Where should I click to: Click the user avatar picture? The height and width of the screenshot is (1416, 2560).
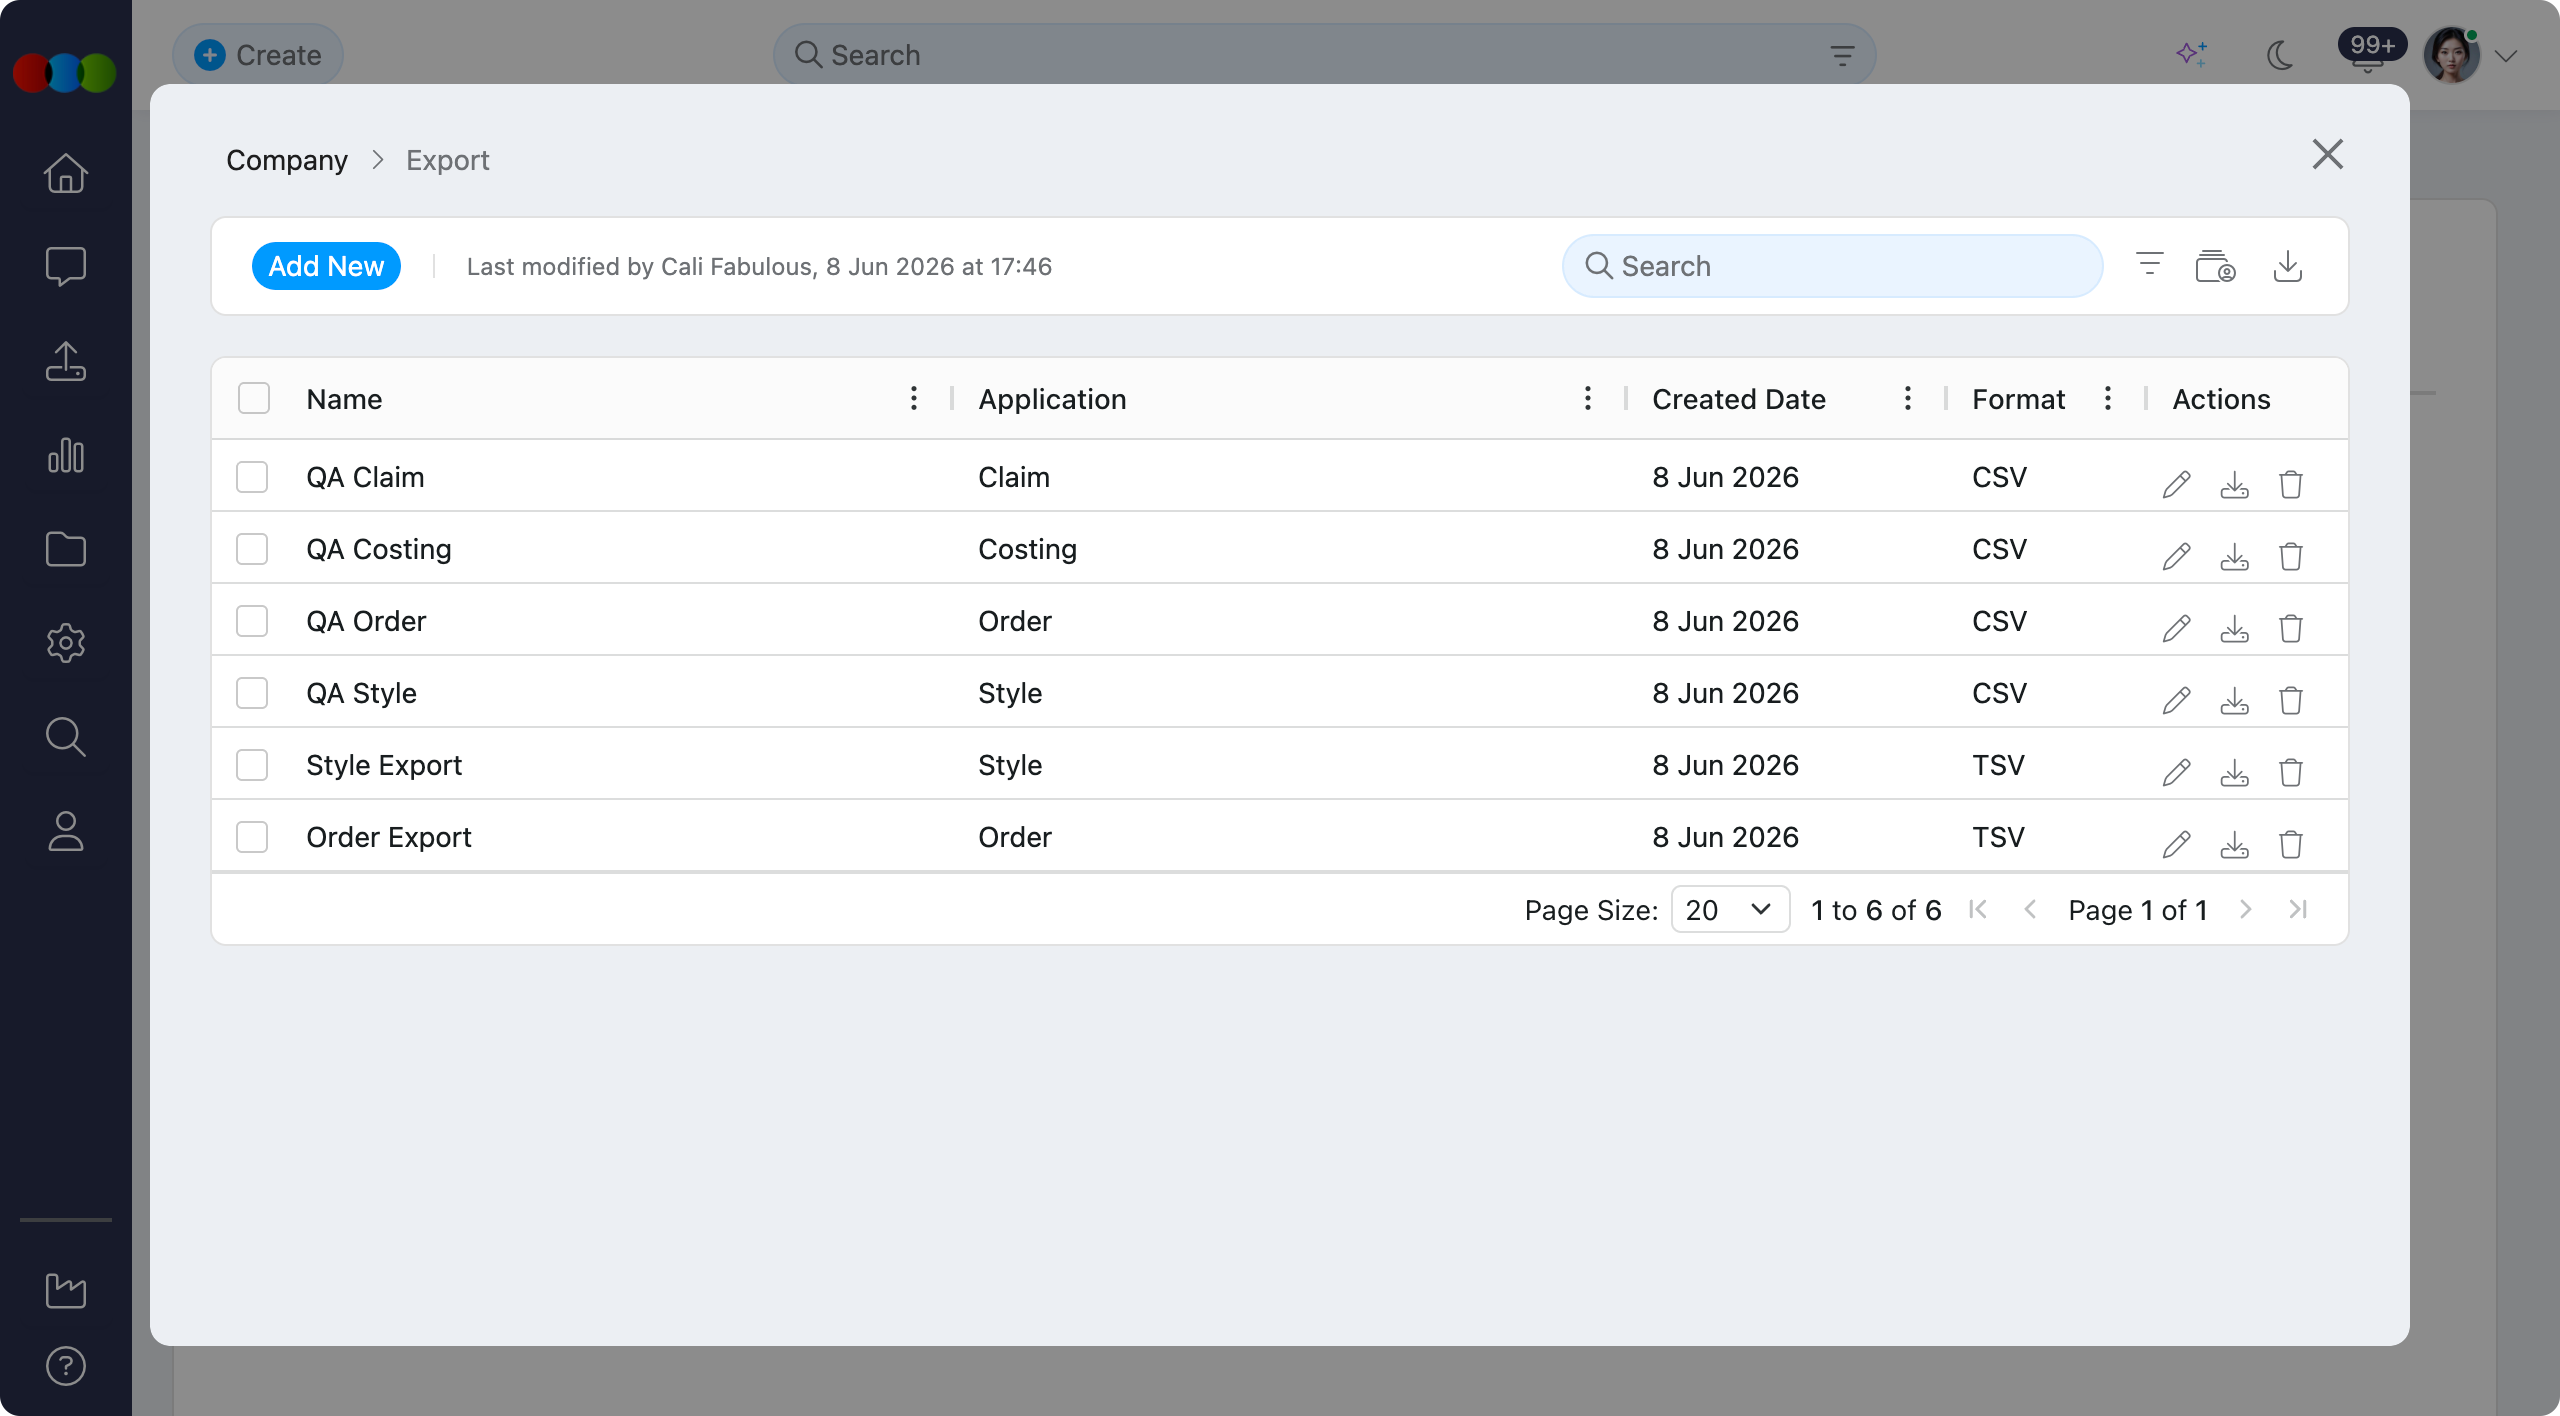tap(2451, 55)
